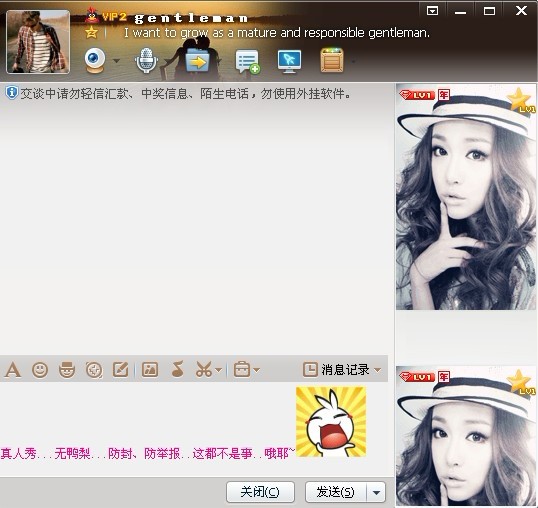
Task: Expand the 消息记录 dropdown arrow
Action: pos(377,370)
